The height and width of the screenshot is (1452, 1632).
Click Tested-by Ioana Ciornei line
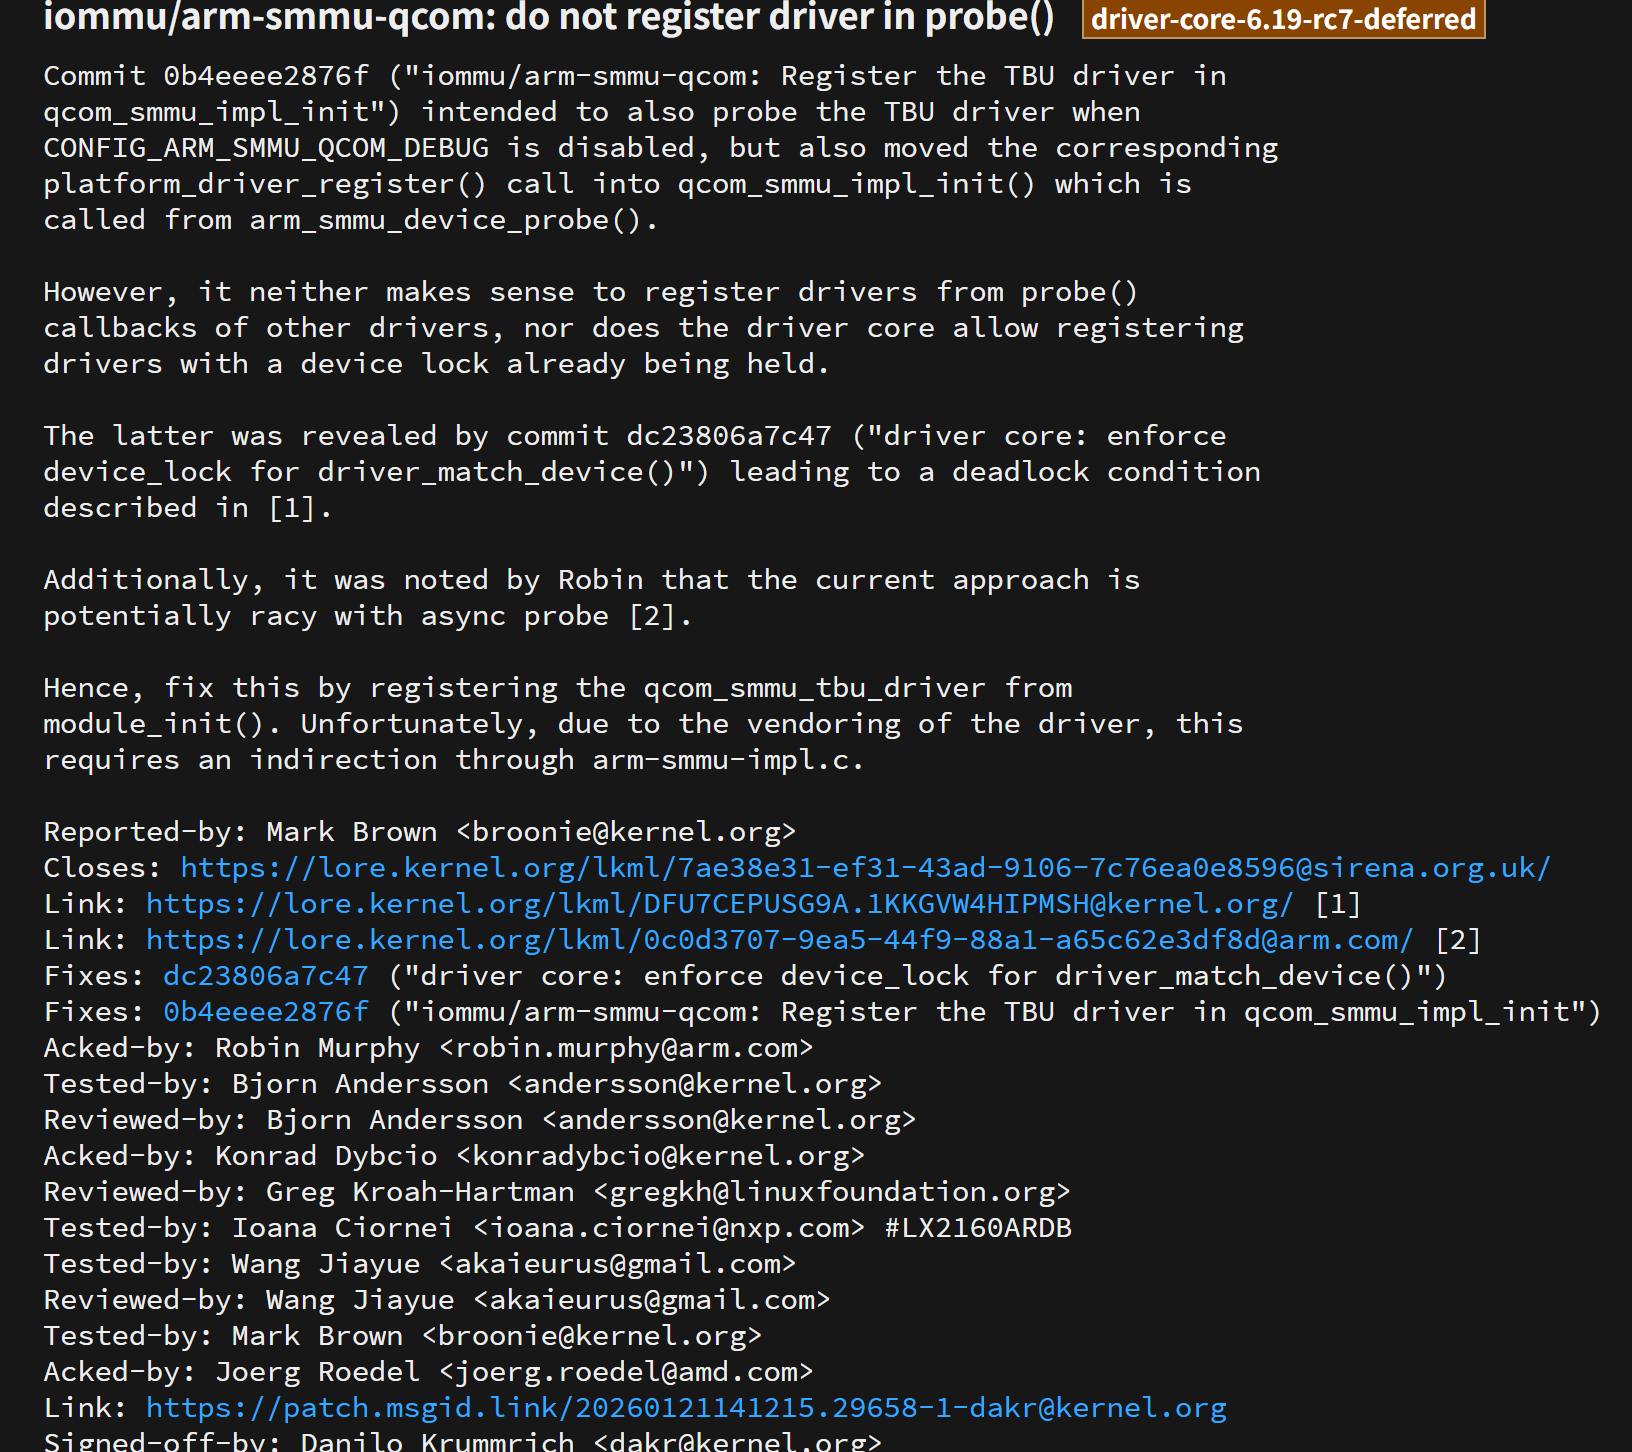pyautogui.click(x=556, y=1228)
